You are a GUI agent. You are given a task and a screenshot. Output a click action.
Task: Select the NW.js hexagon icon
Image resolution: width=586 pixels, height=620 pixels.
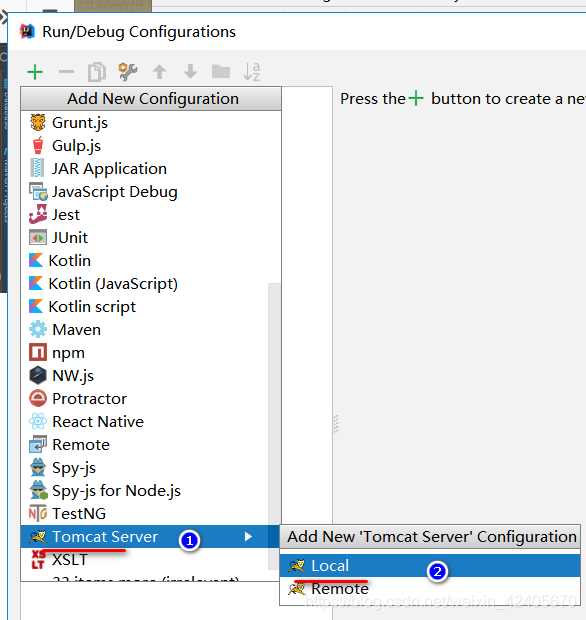click(38, 375)
